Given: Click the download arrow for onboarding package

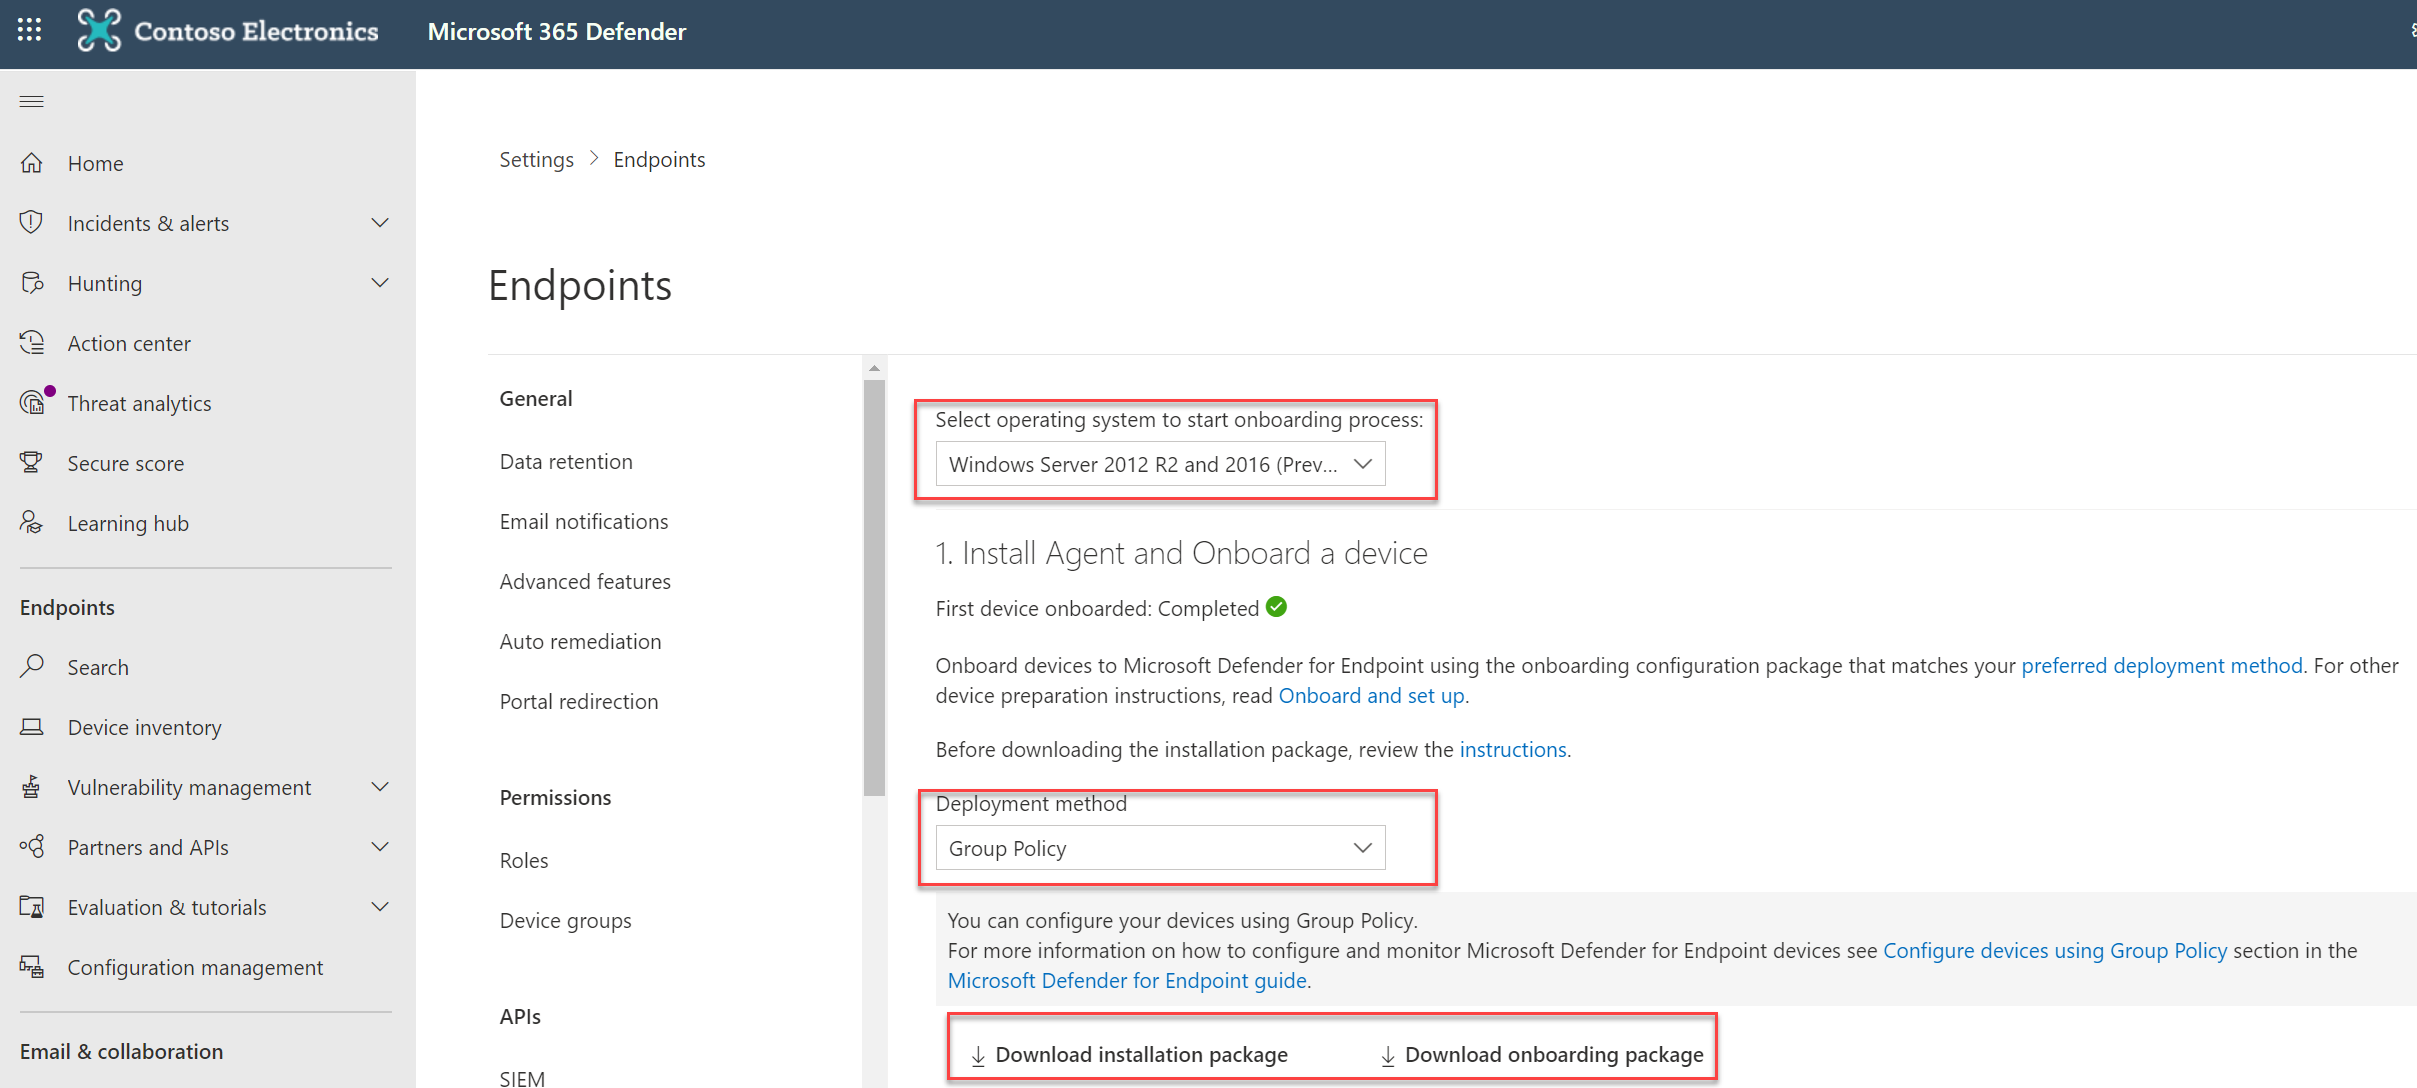Looking at the screenshot, I should (x=1388, y=1055).
